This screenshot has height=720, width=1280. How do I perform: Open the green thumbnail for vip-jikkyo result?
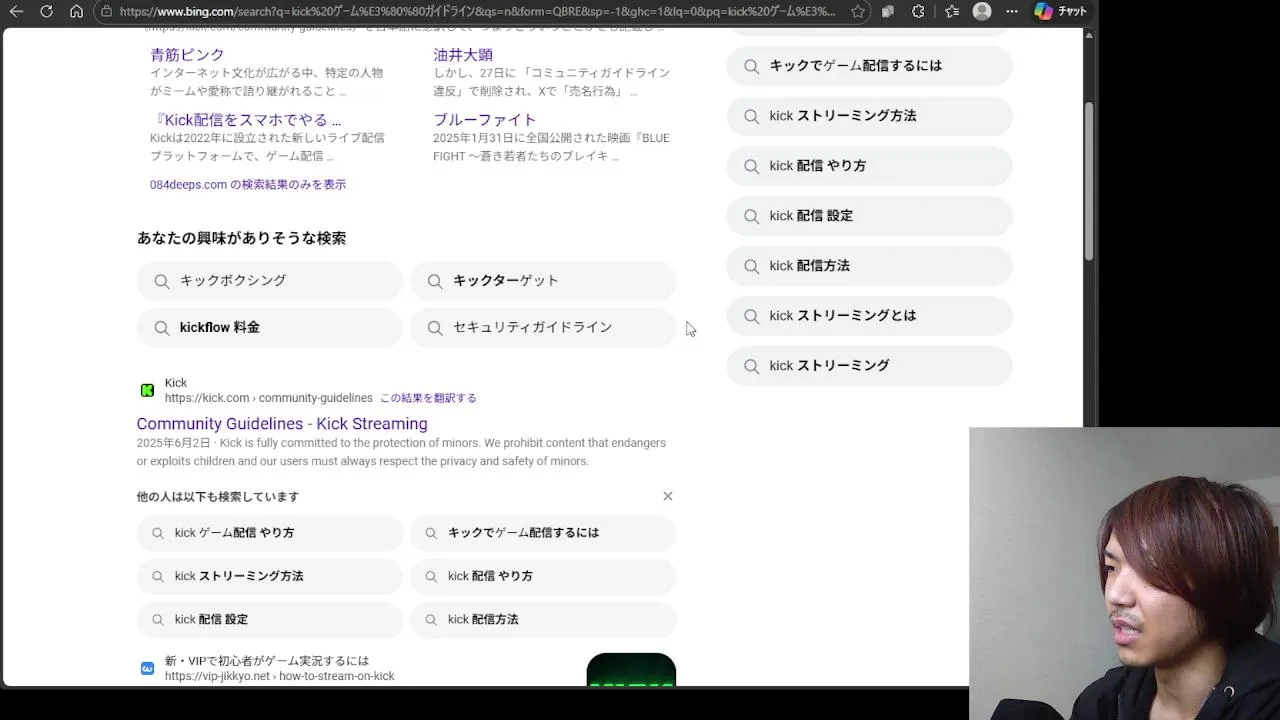631,669
